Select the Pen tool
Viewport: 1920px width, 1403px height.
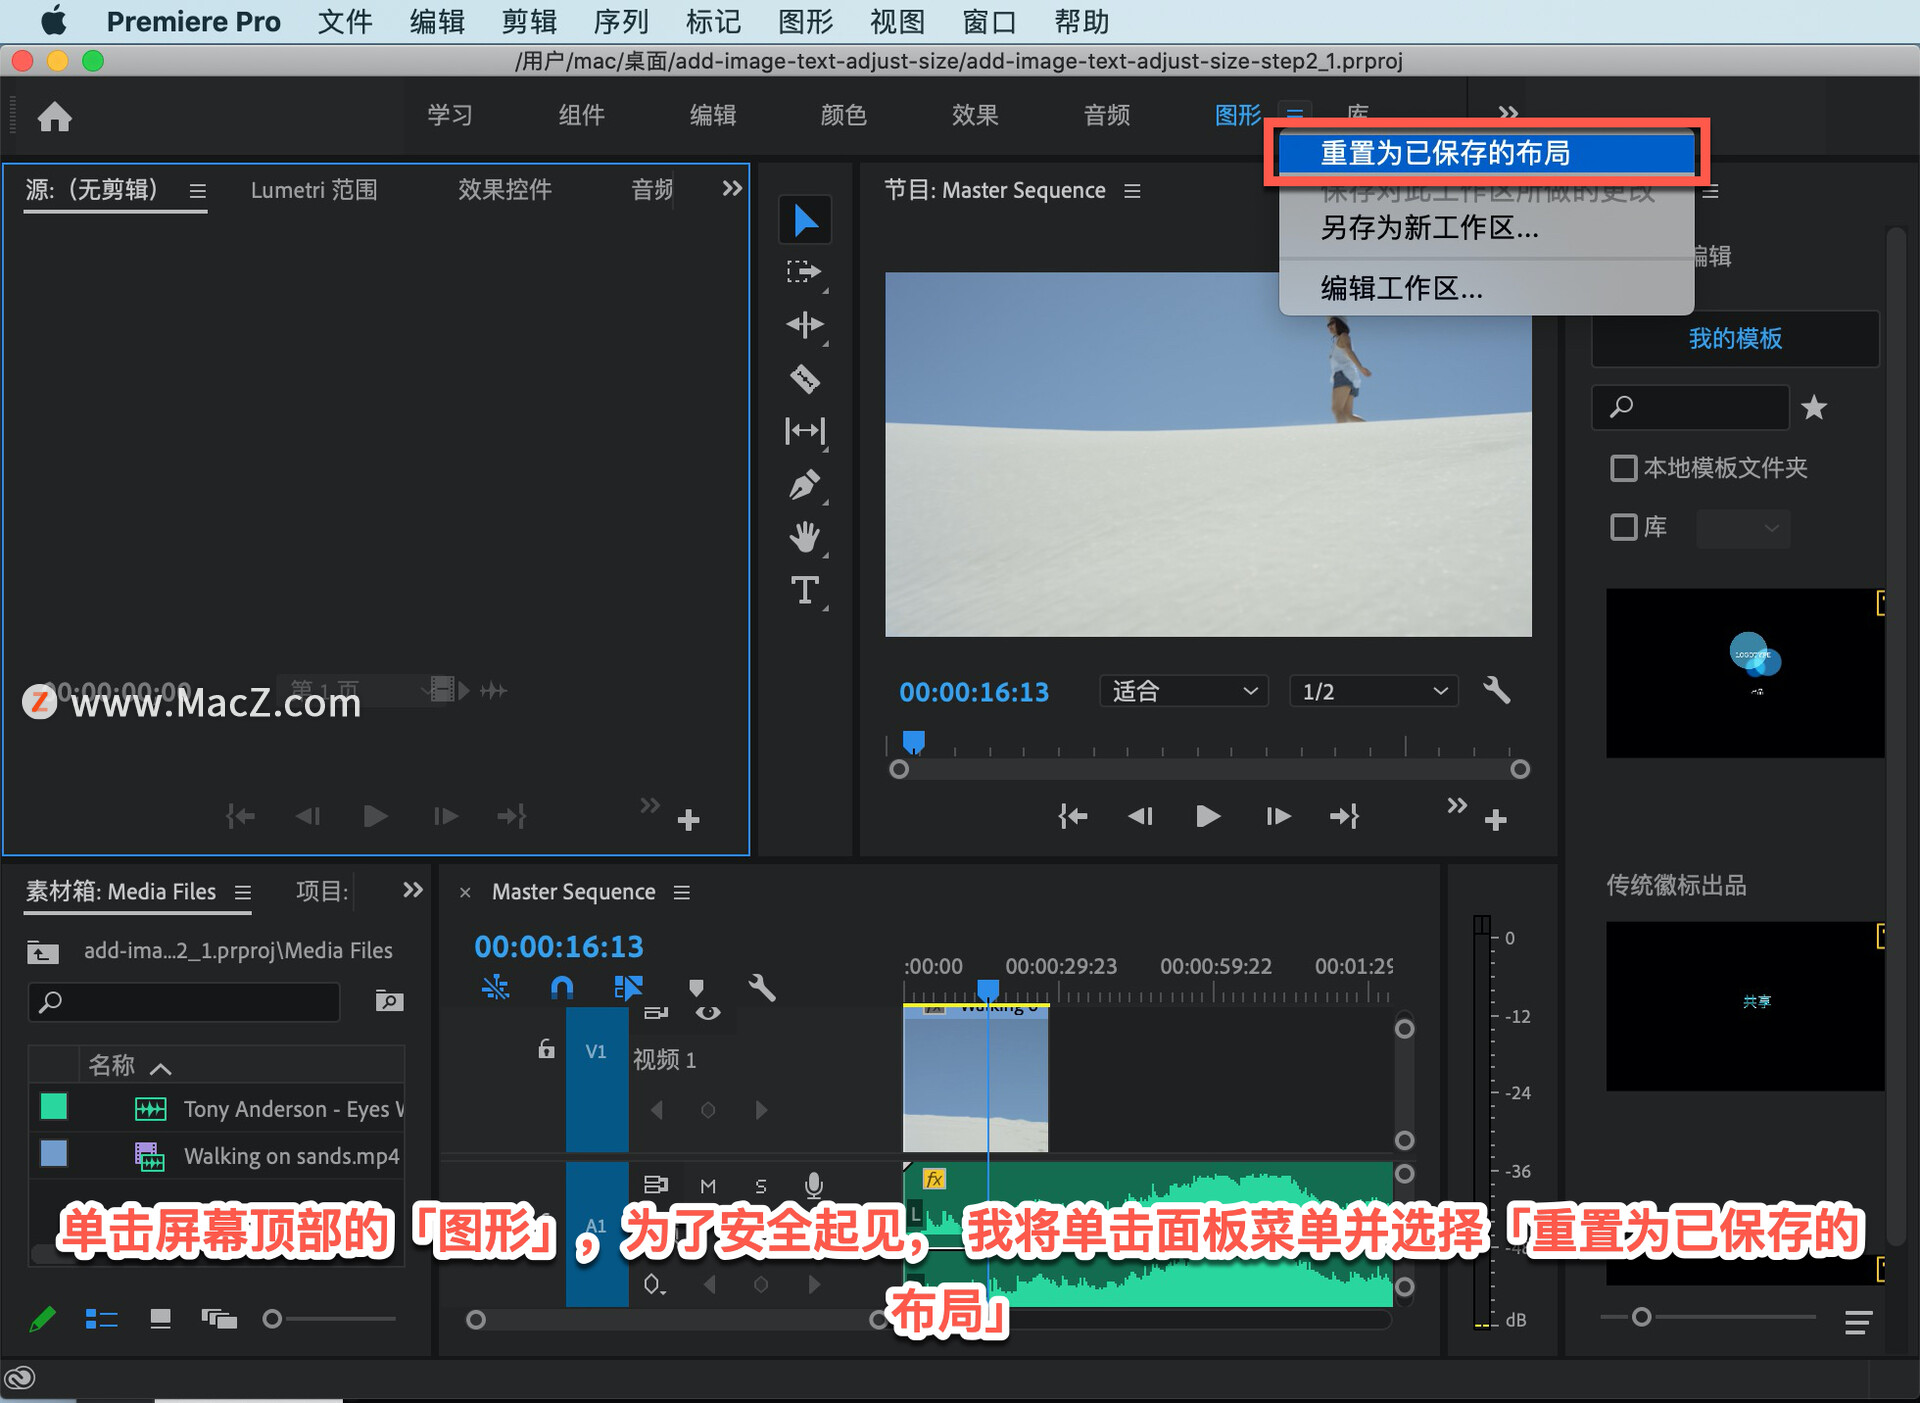pos(804,485)
